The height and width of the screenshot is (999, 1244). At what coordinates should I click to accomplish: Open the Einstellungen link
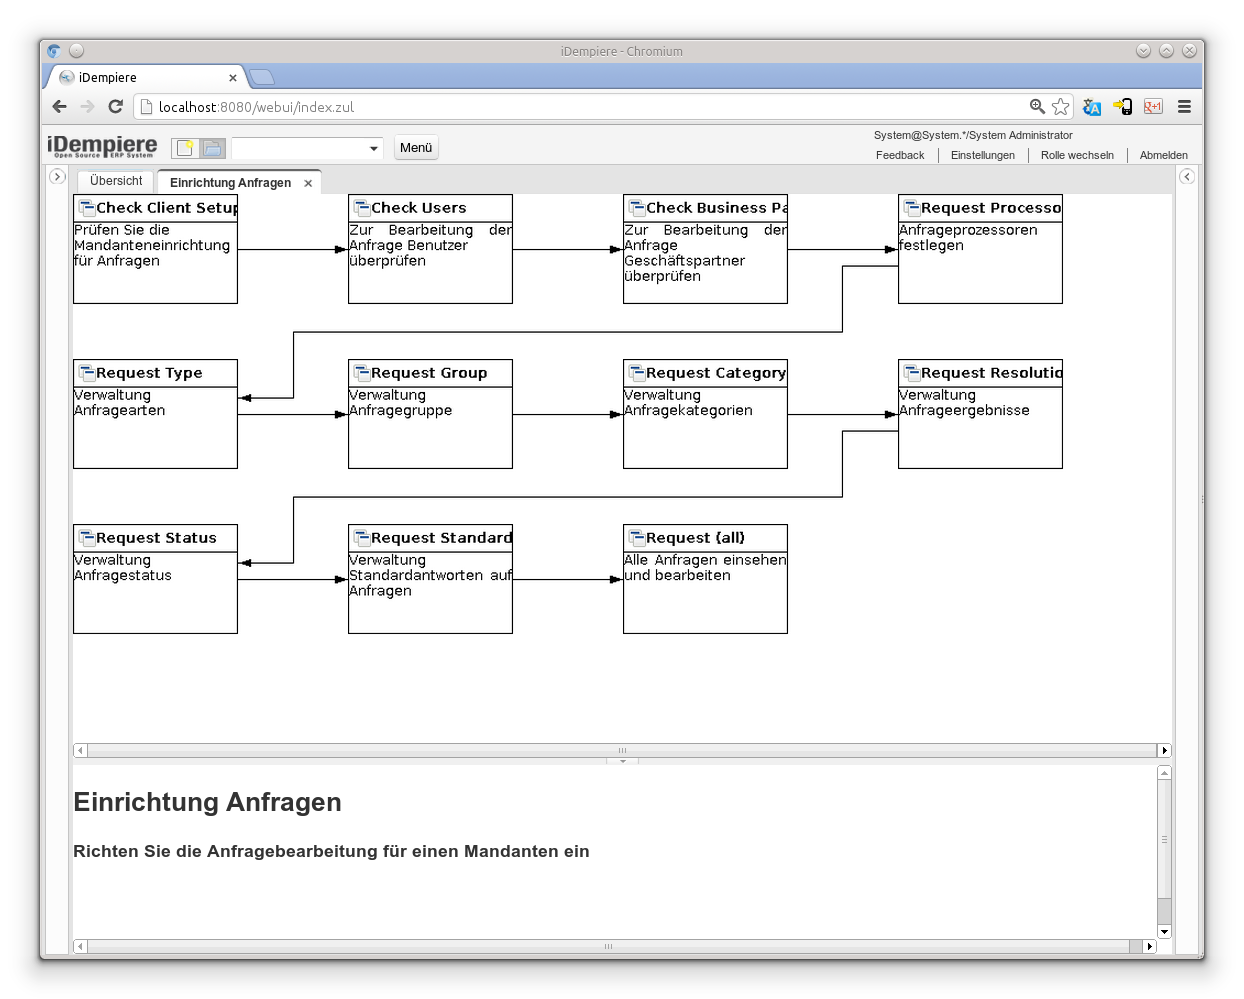coord(983,155)
